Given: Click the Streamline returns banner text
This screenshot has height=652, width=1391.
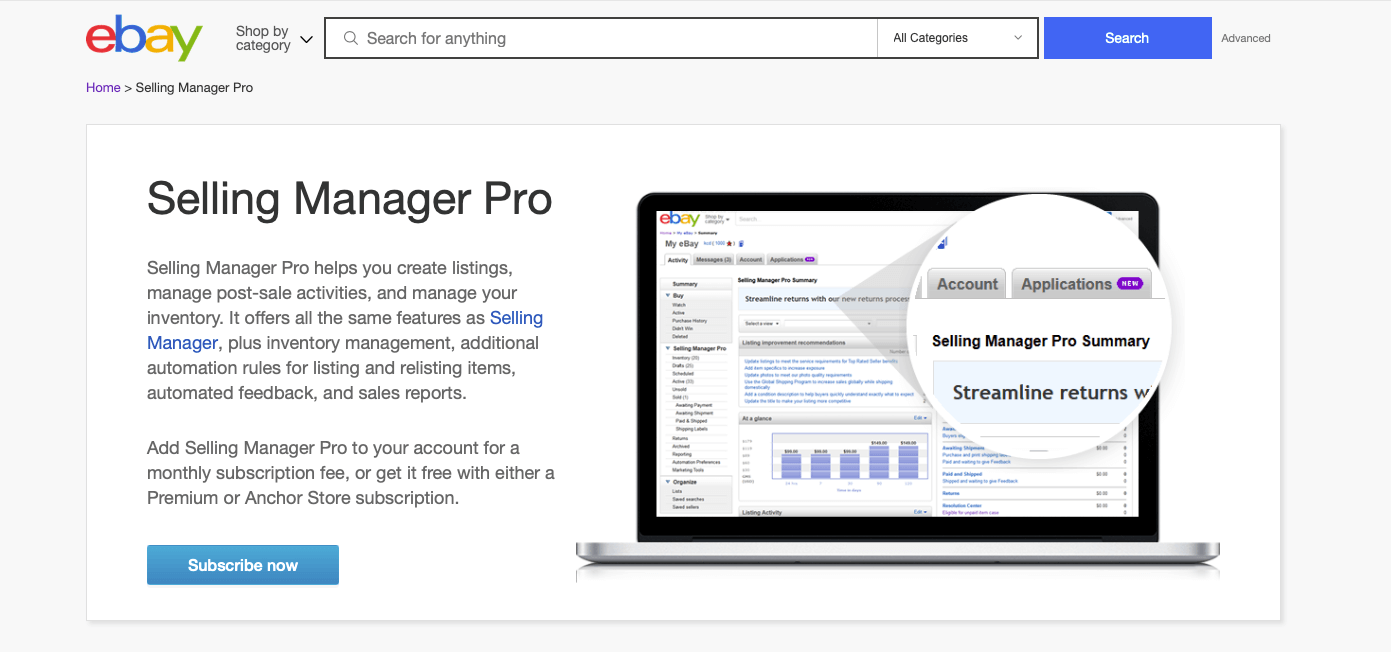Looking at the screenshot, I should 1052,392.
